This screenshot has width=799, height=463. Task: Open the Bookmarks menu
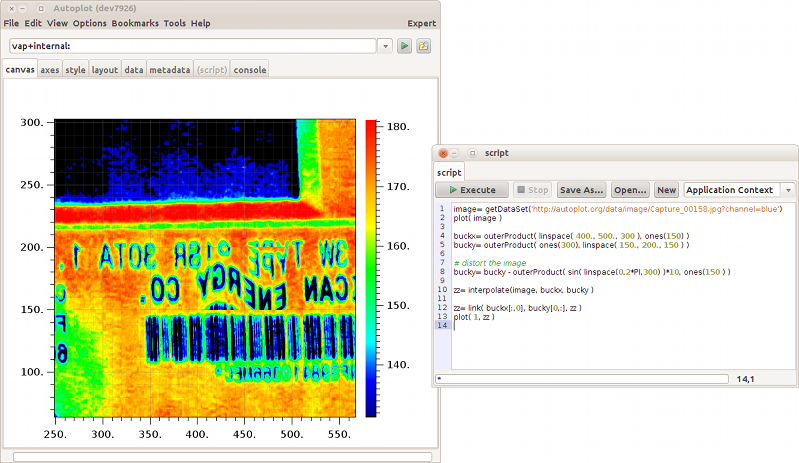(x=135, y=23)
